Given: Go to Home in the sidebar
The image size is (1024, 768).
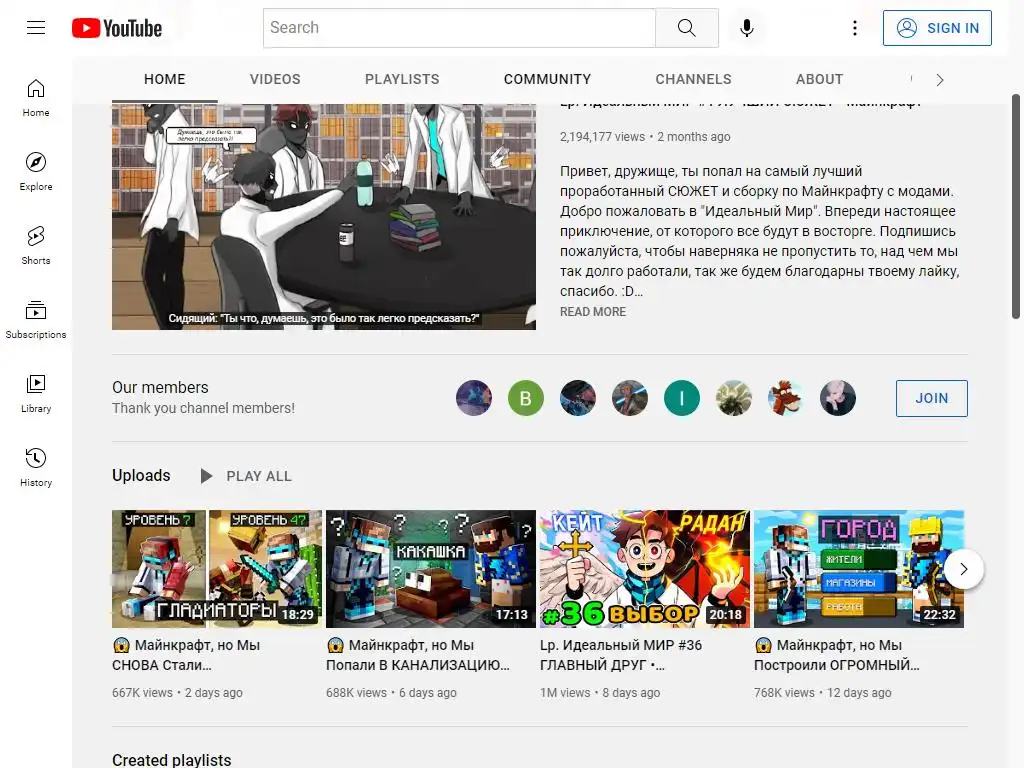Looking at the screenshot, I should tap(36, 98).
